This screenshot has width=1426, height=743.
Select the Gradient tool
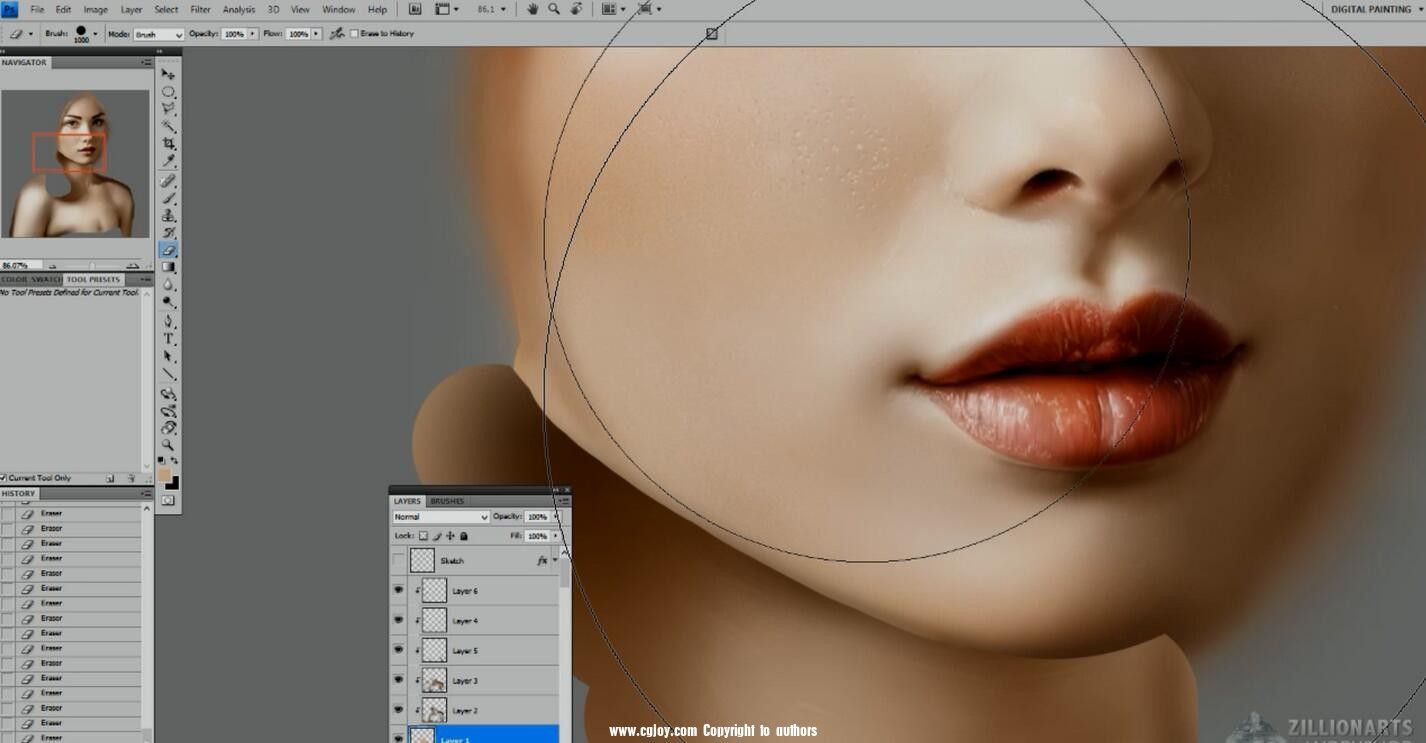tap(168, 267)
